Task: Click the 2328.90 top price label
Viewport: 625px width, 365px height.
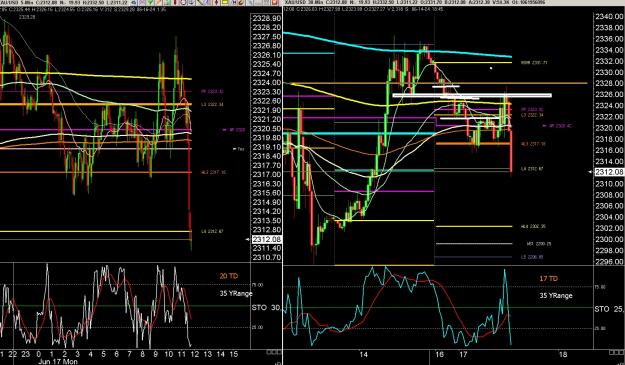Action: [267, 18]
